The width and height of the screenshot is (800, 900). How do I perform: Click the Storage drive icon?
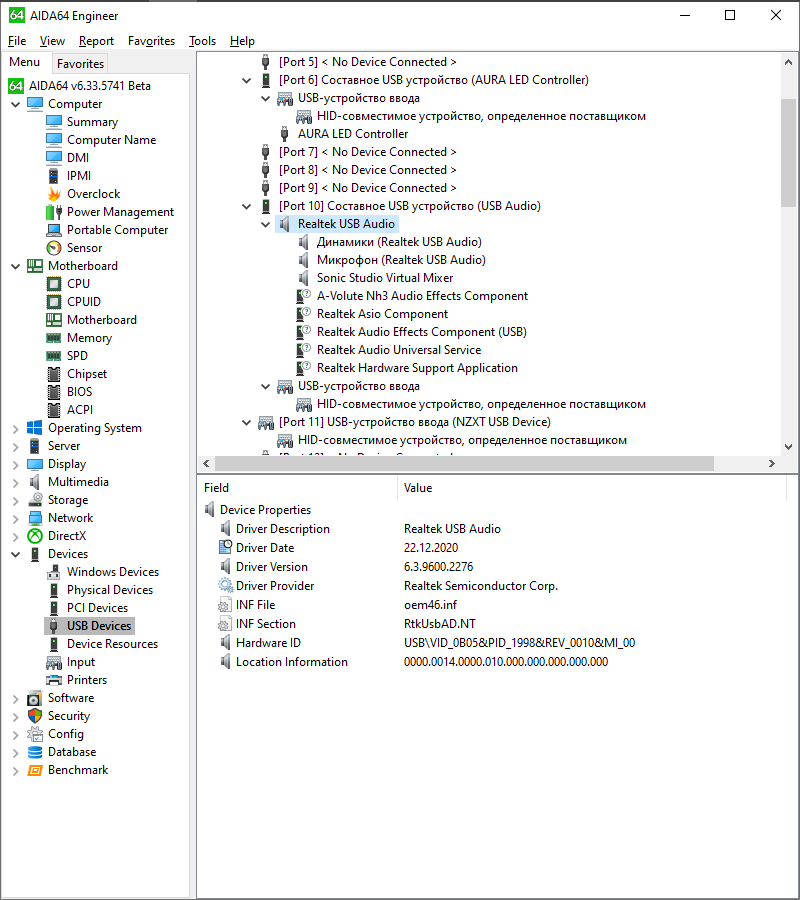click(35, 500)
